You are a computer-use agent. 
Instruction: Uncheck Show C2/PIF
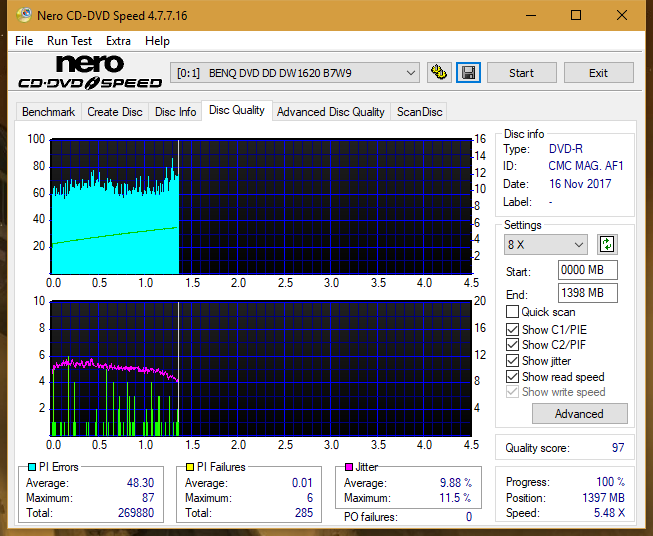(x=512, y=345)
